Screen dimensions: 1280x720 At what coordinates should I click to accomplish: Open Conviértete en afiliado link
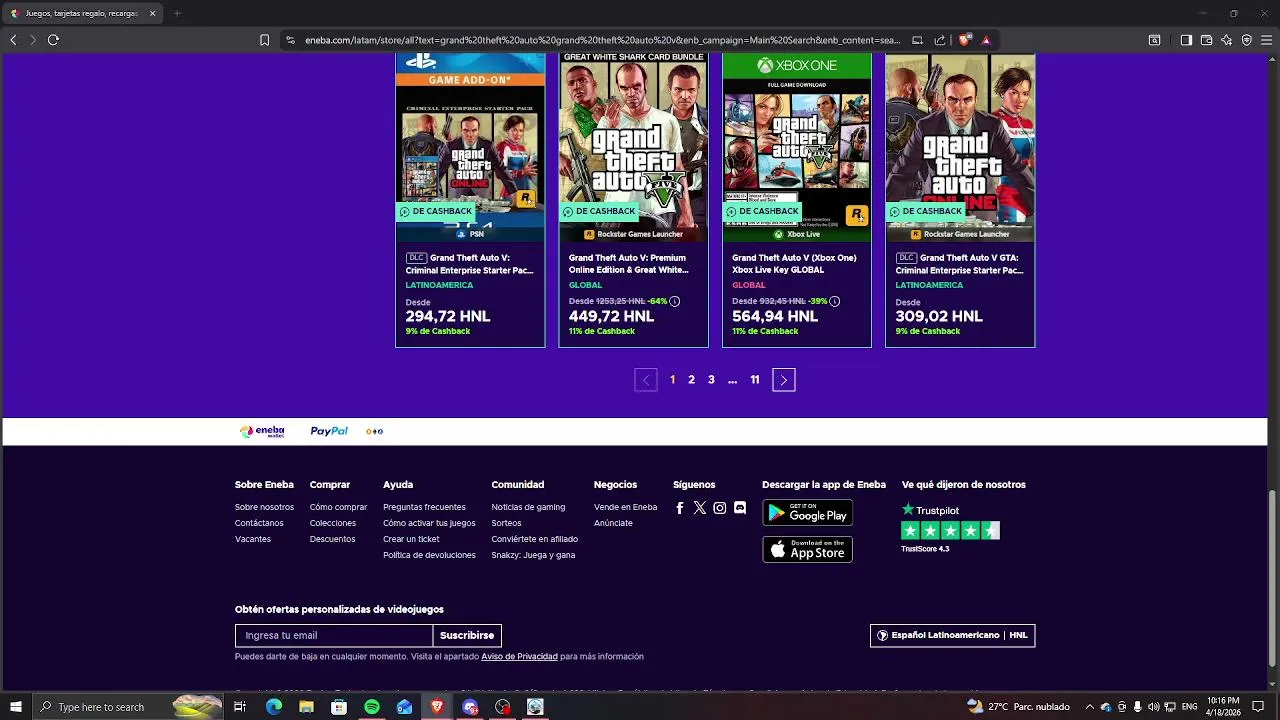pos(534,539)
